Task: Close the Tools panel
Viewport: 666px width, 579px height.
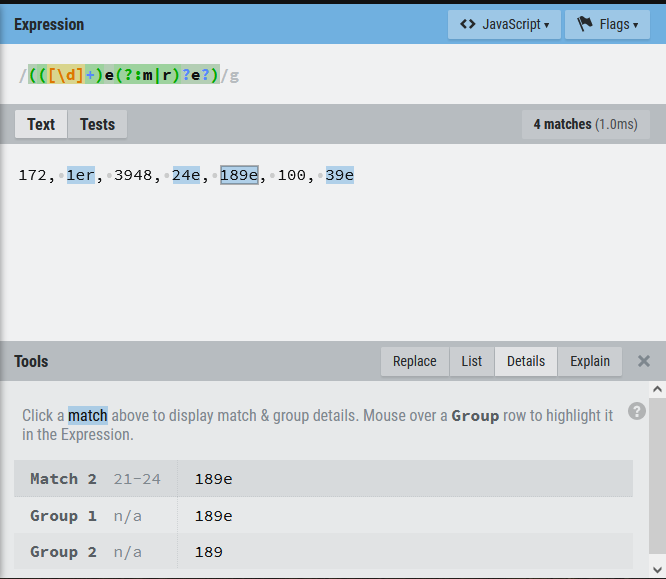Action: [644, 361]
